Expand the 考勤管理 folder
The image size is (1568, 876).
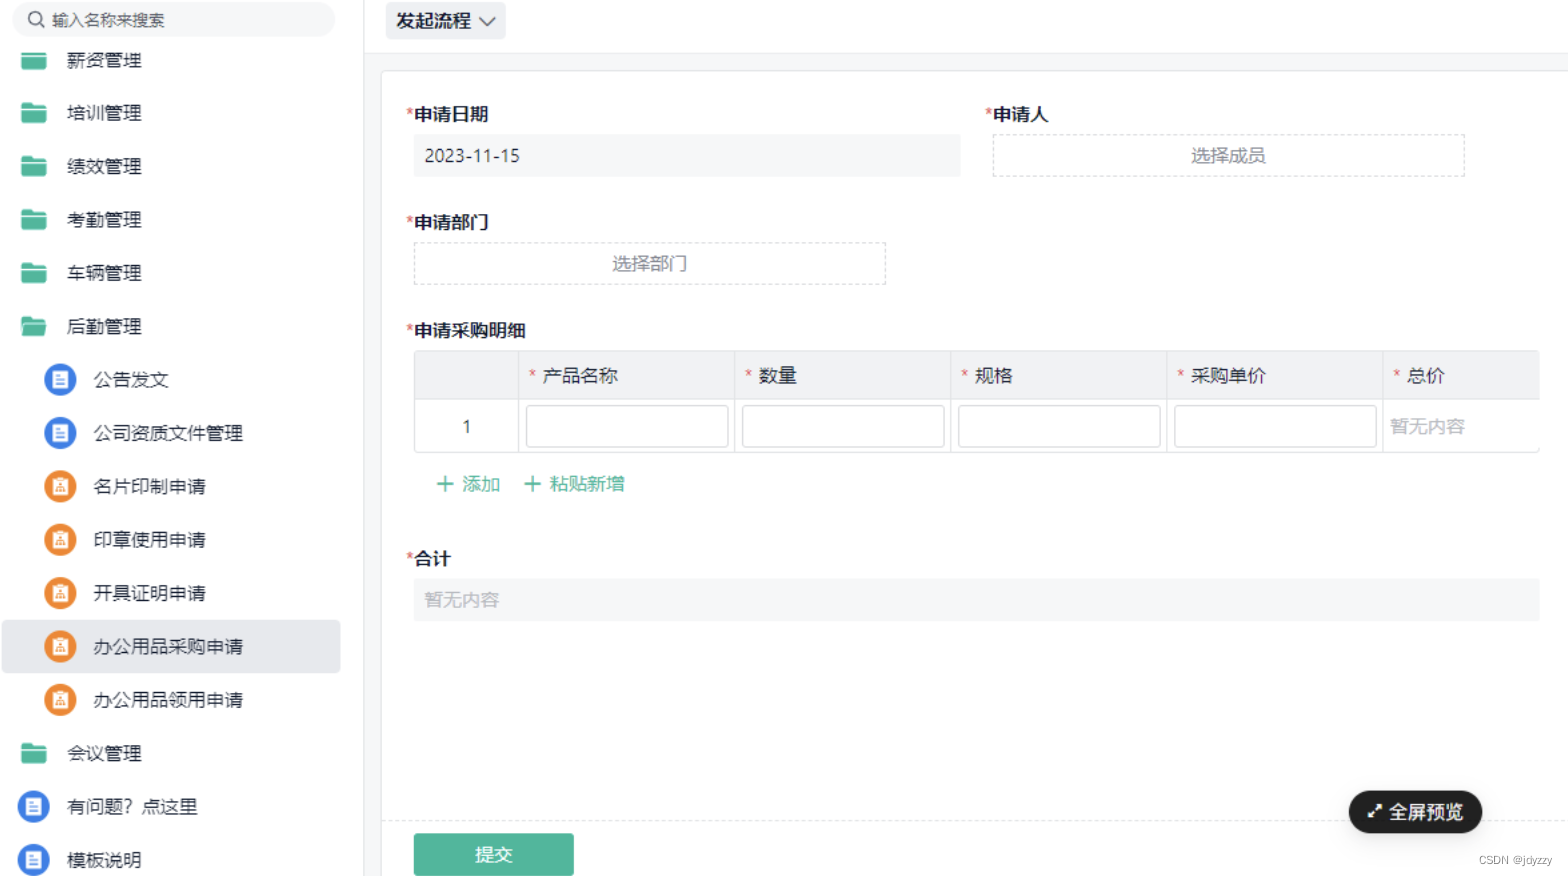coord(104,219)
